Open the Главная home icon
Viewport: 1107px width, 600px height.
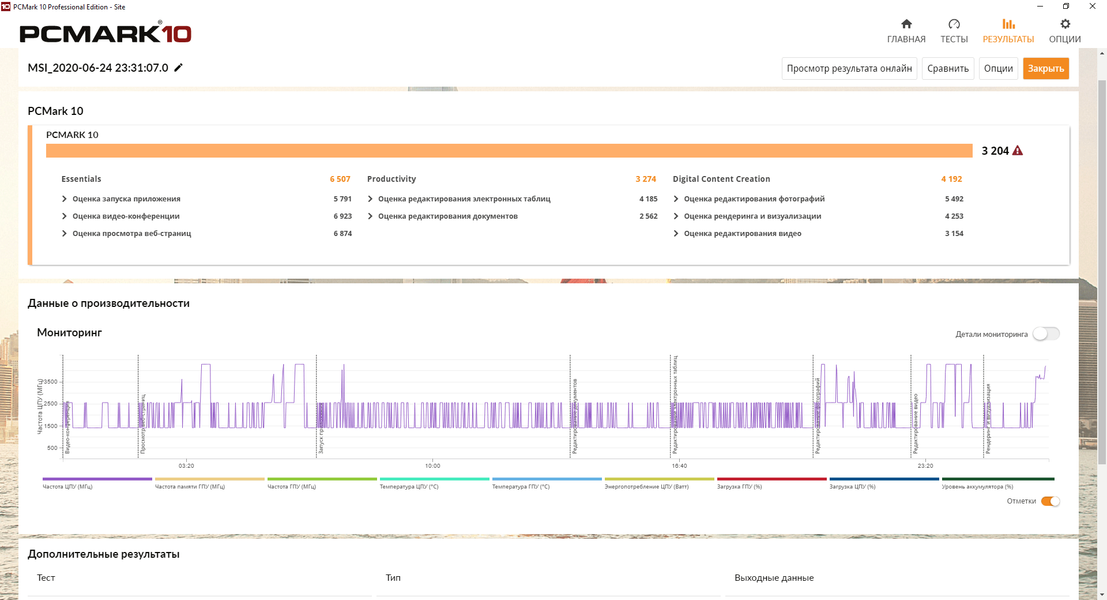coord(906,24)
